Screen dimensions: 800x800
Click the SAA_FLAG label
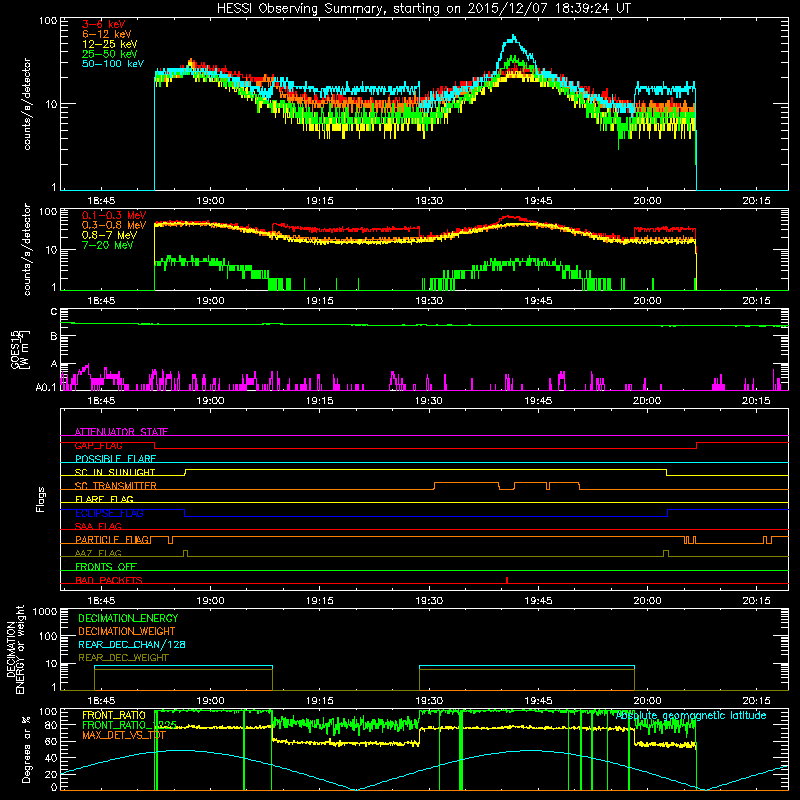[98, 526]
